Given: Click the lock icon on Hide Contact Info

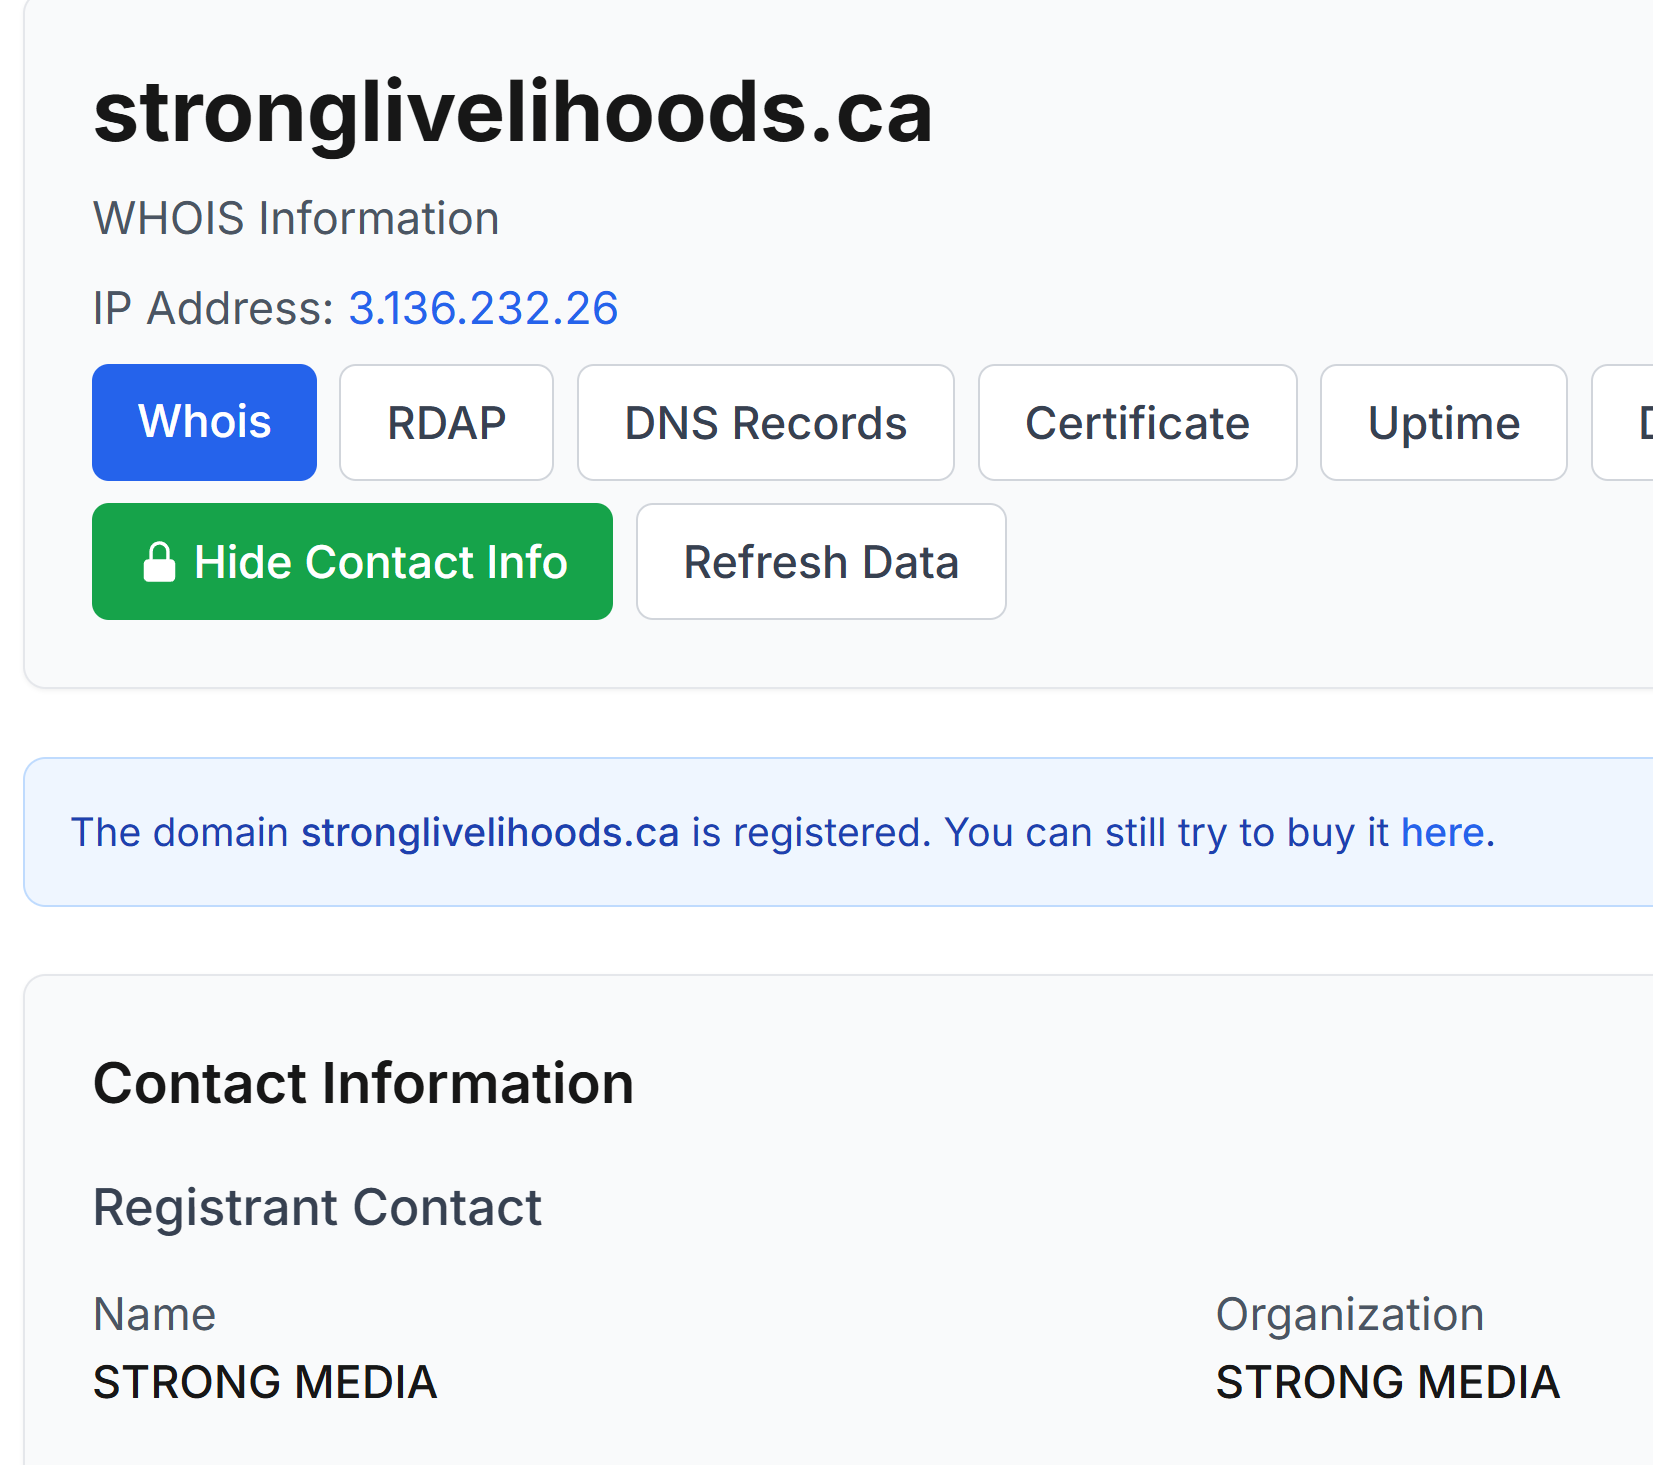Looking at the screenshot, I should [159, 562].
